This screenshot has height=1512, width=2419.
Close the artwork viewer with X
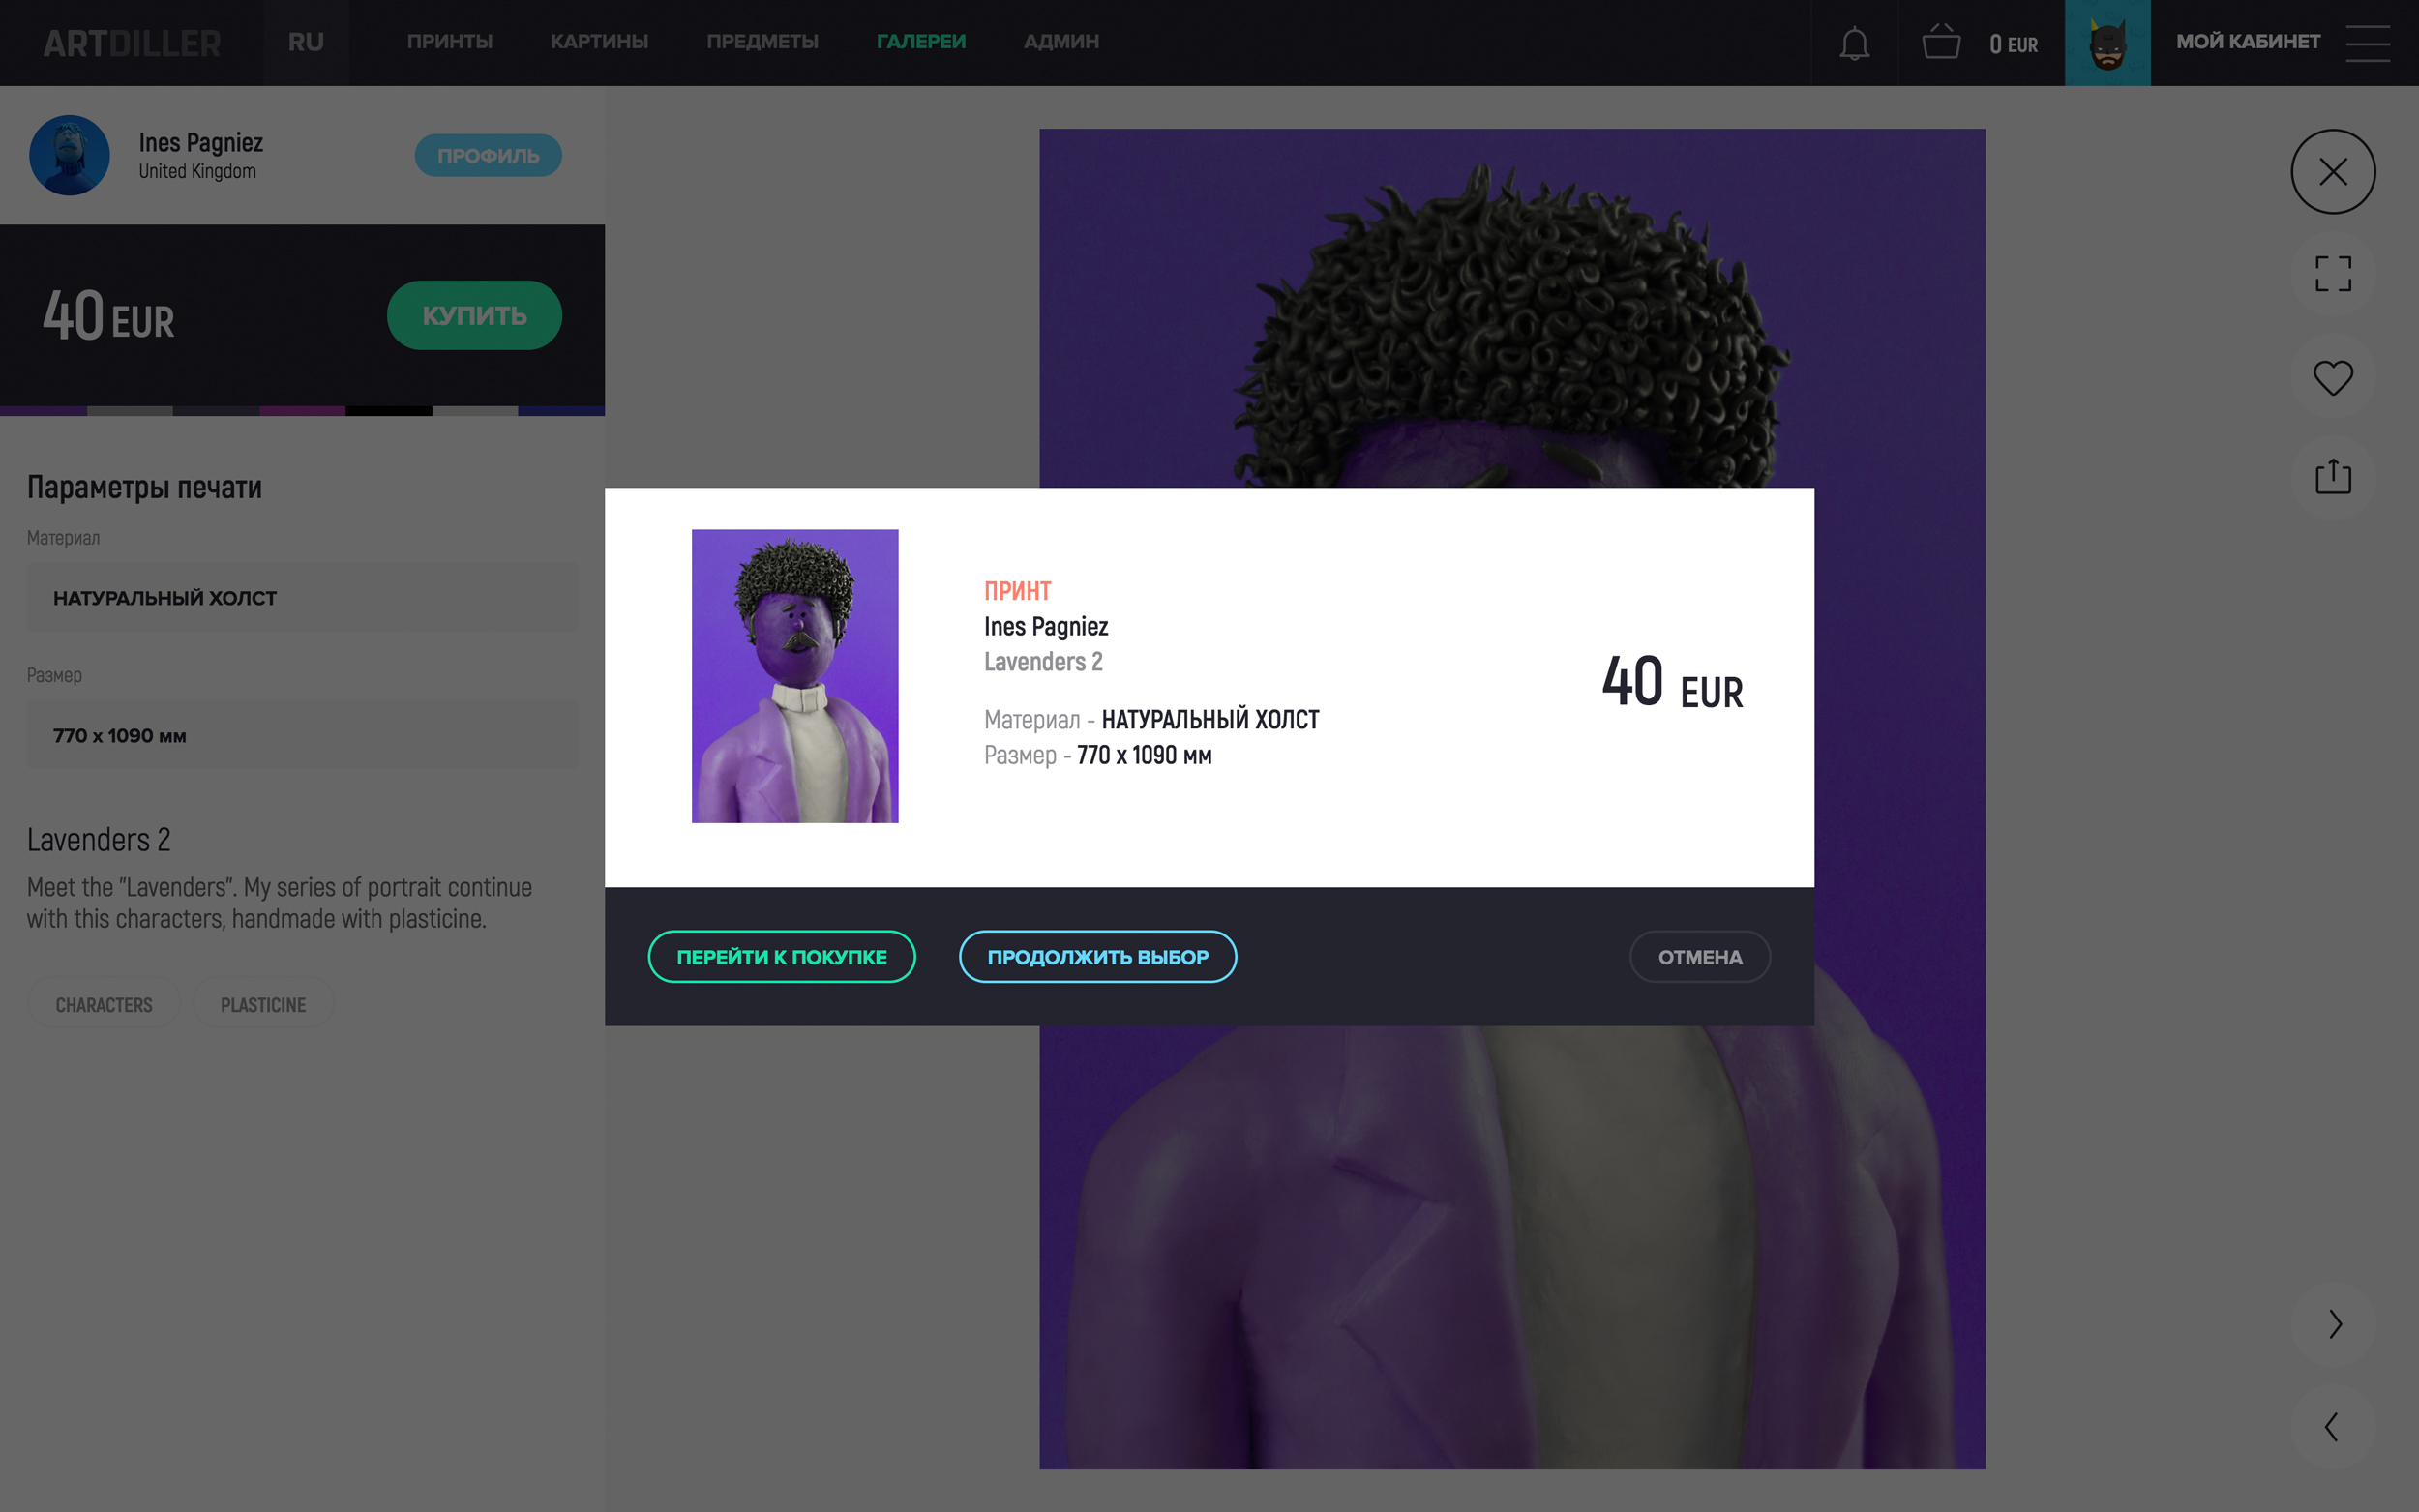[2333, 172]
